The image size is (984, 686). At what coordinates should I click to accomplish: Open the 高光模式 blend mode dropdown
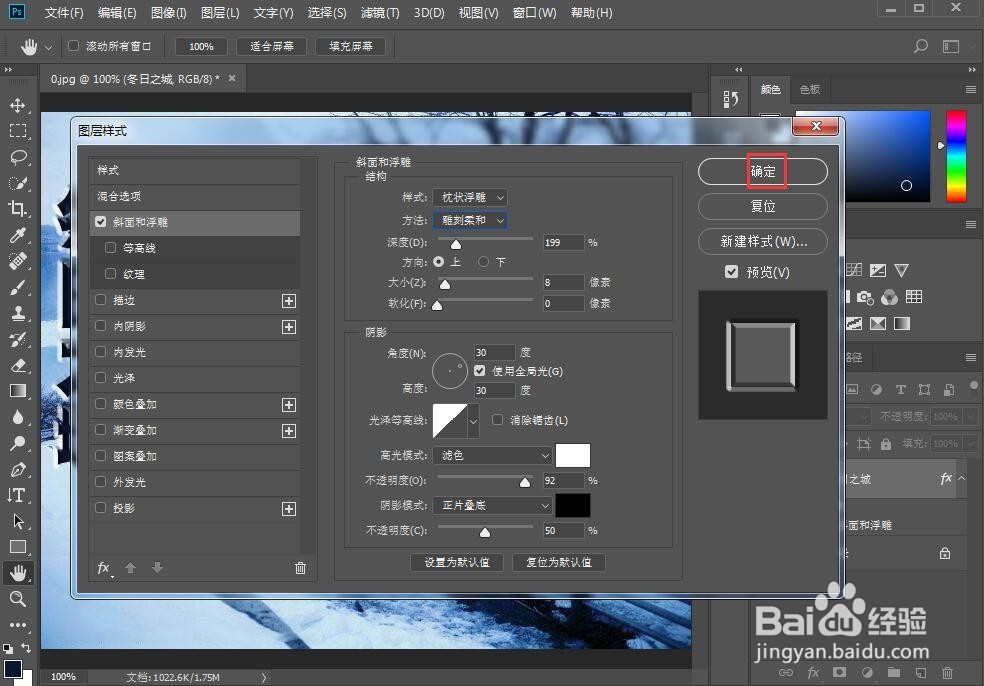tap(492, 455)
